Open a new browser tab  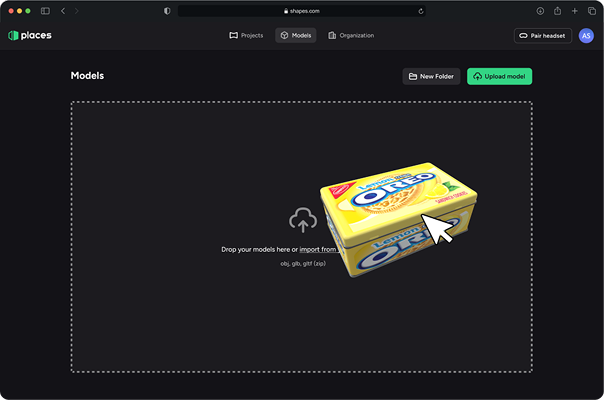574,11
